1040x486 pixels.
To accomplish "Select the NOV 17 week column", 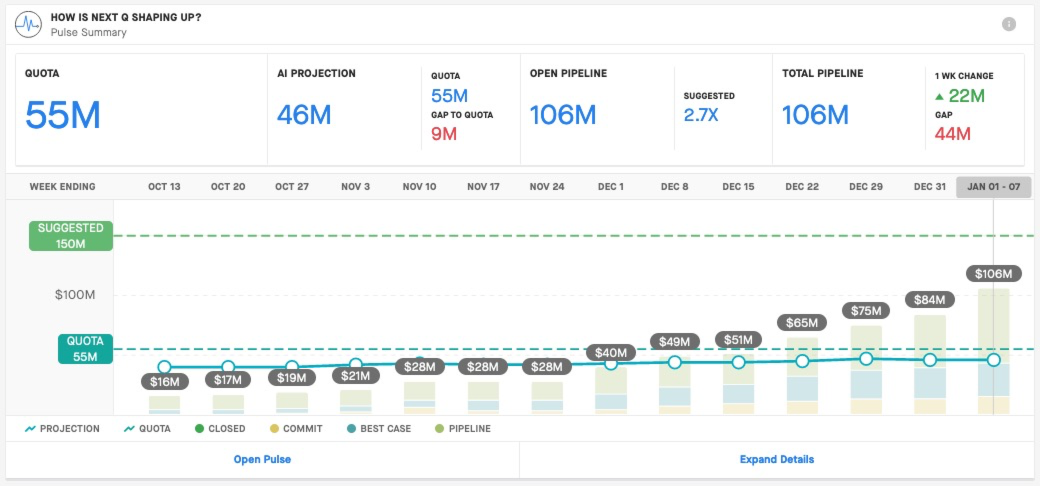I will (483, 187).
